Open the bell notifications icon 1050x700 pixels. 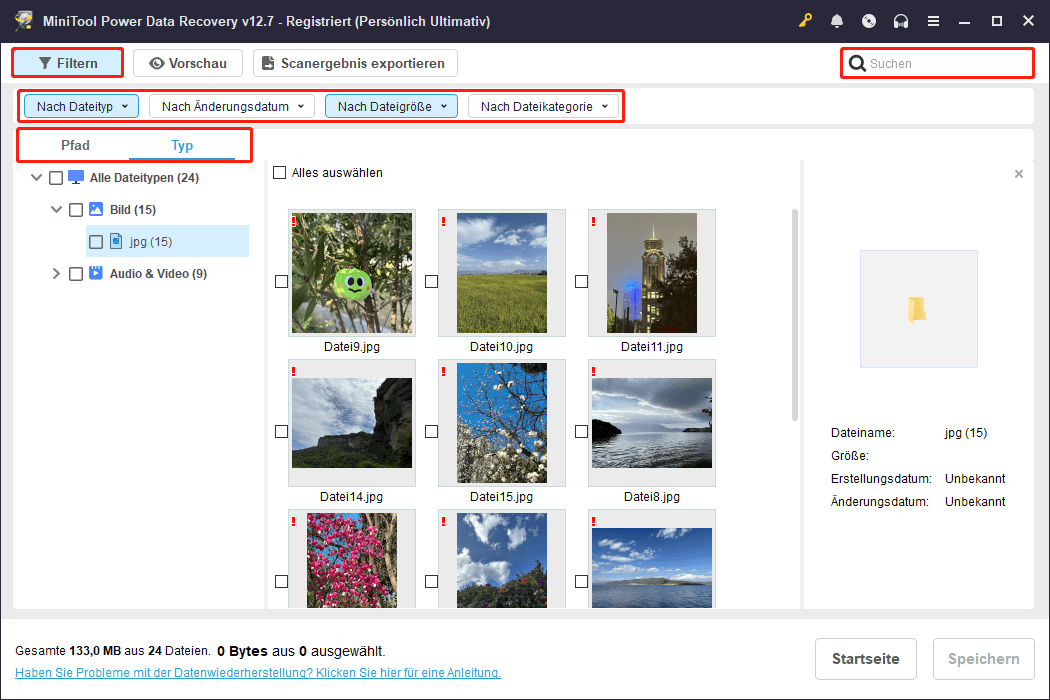click(x=837, y=21)
